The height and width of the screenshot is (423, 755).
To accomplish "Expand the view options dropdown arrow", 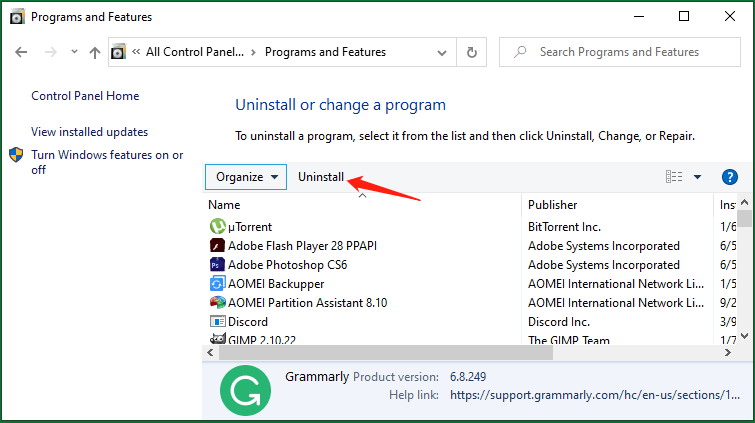I will (697, 177).
